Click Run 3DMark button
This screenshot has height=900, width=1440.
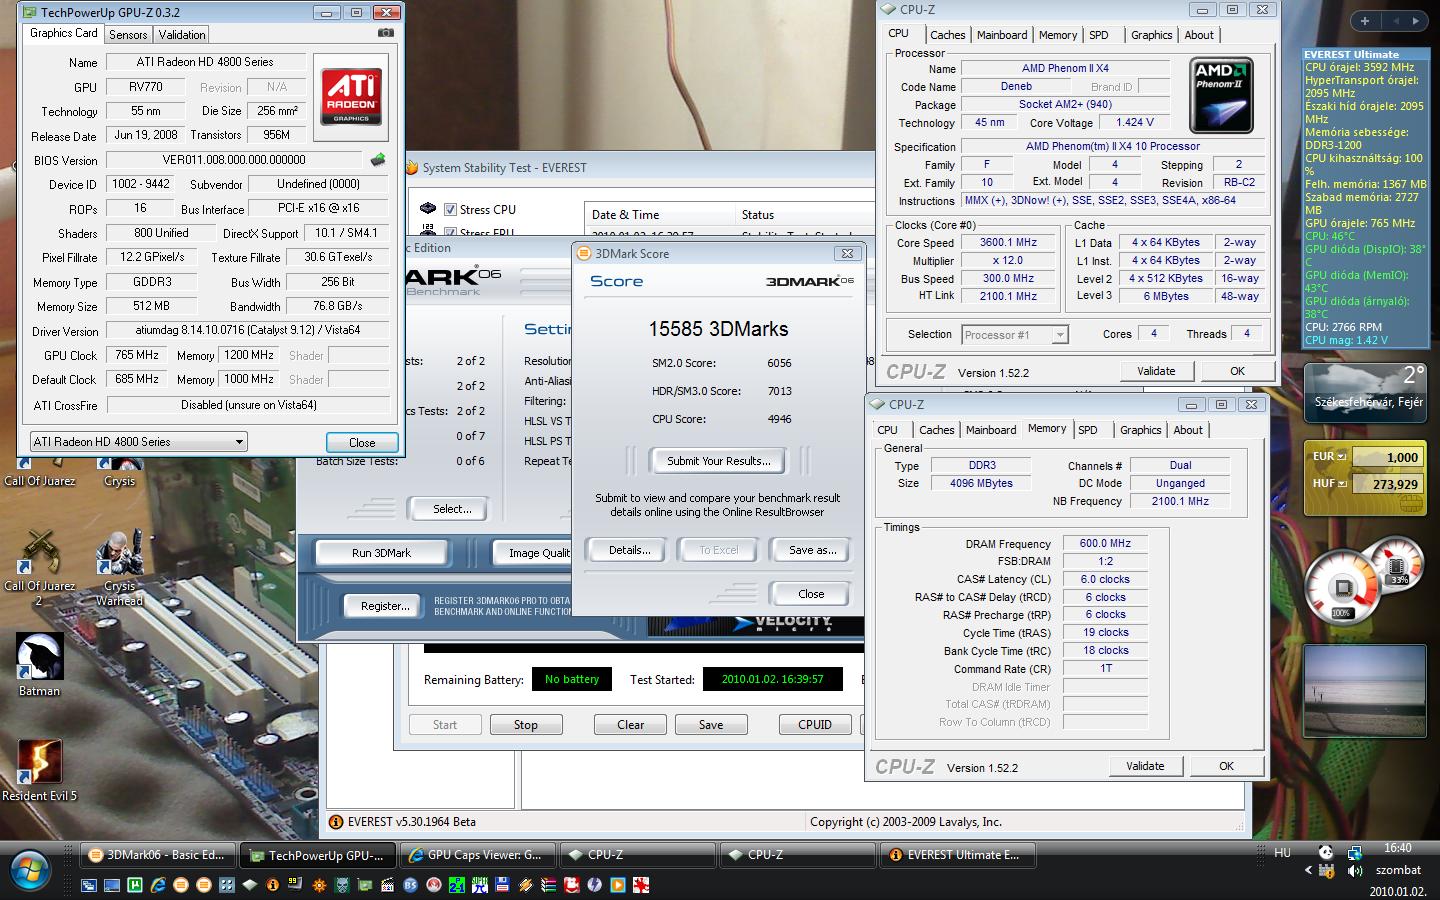pos(381,553)
